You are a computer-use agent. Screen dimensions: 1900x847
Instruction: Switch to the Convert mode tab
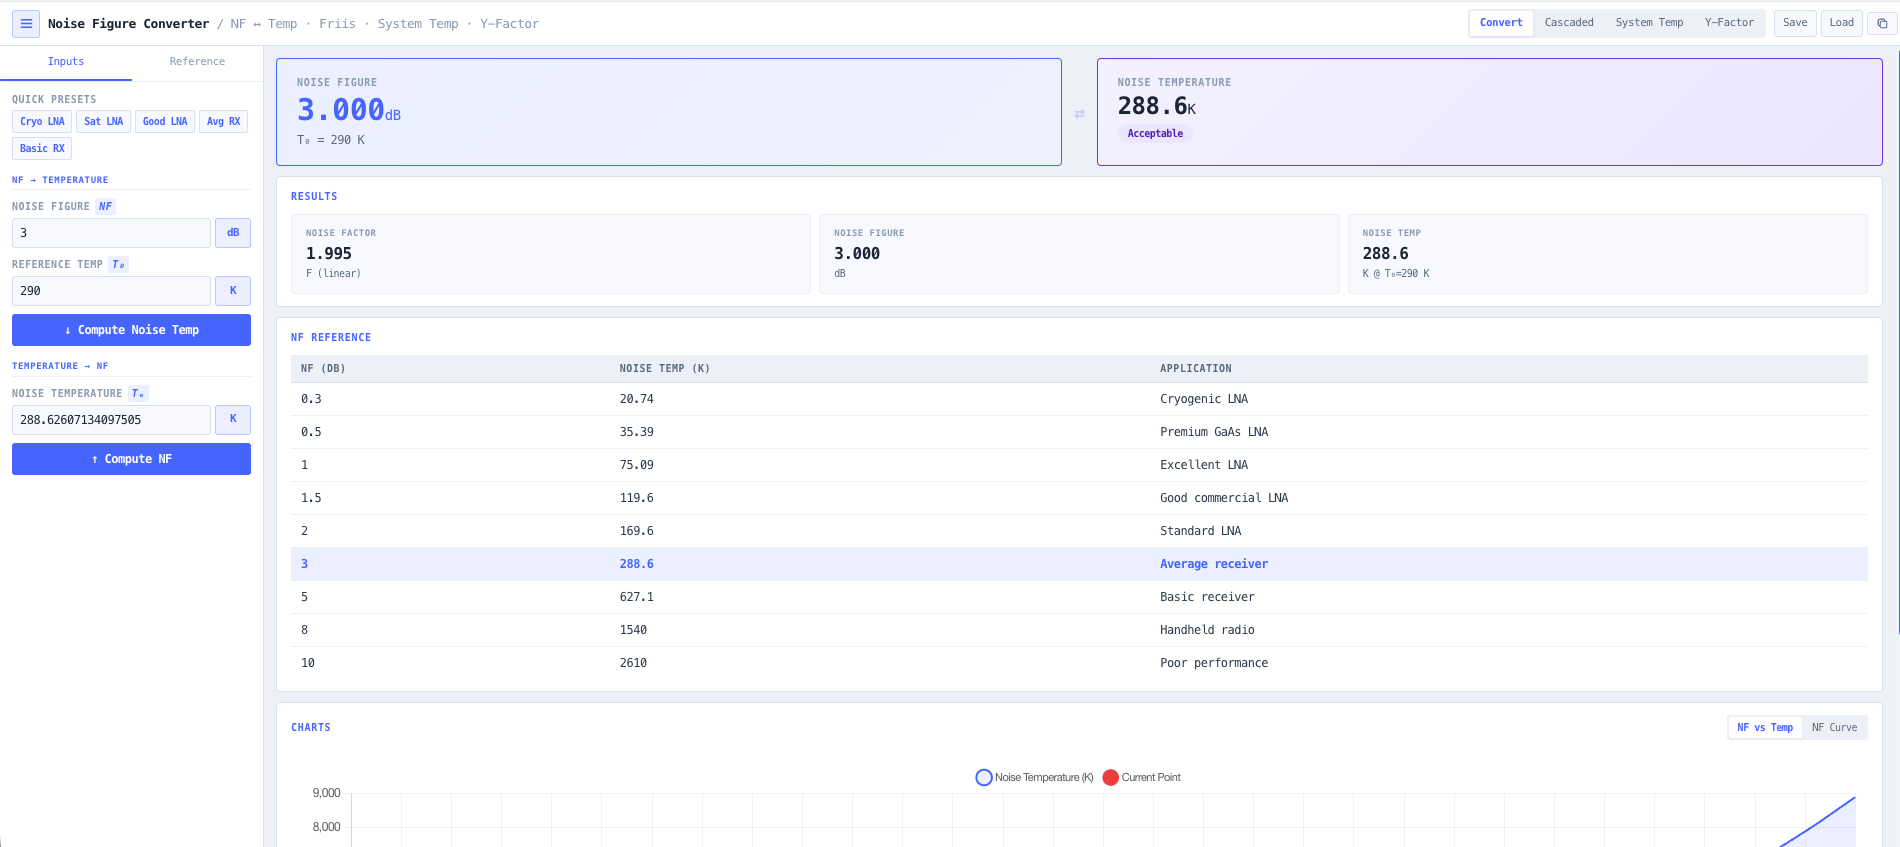(x=1501, y=23)
